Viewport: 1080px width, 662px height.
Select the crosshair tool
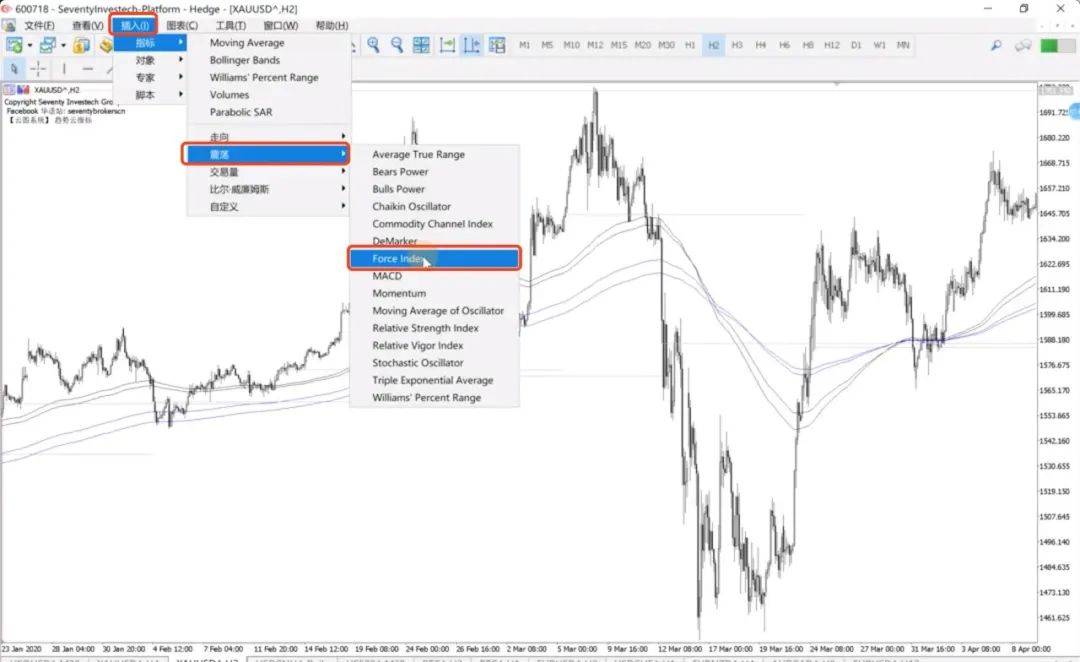coord(38,68)
